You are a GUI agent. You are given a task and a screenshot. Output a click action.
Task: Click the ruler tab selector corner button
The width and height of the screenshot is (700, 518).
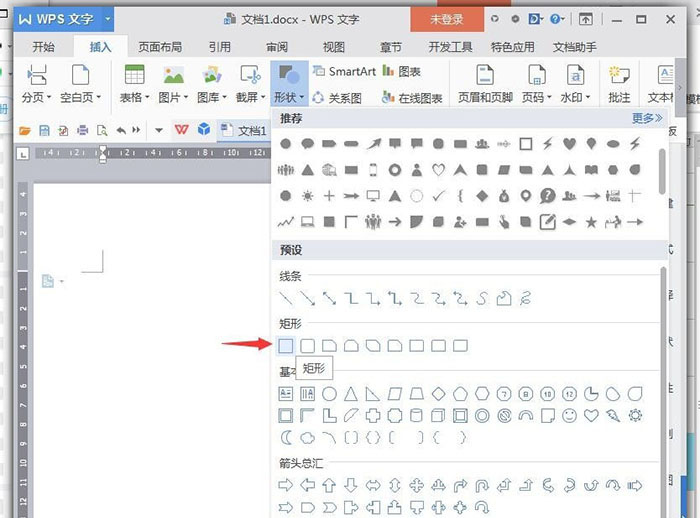click(x=22, y=154)
